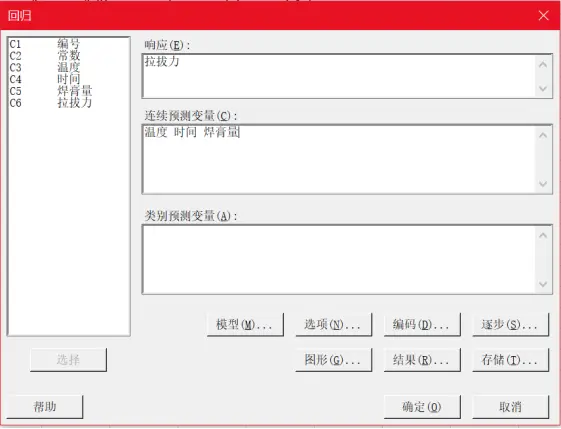Select column C2 常数 in variable list

click(68, 55)
